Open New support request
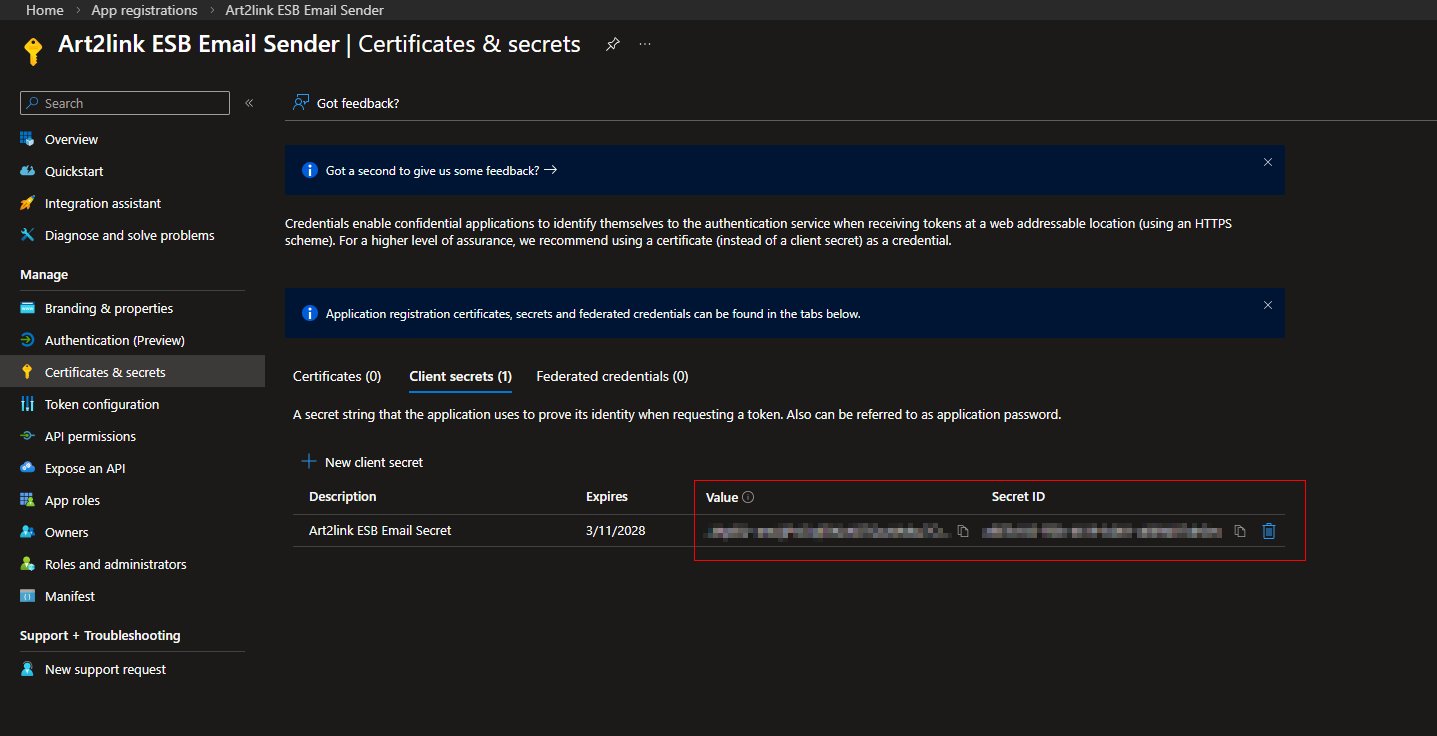Screen dimensions: 1437x736 tap(105, 669)
